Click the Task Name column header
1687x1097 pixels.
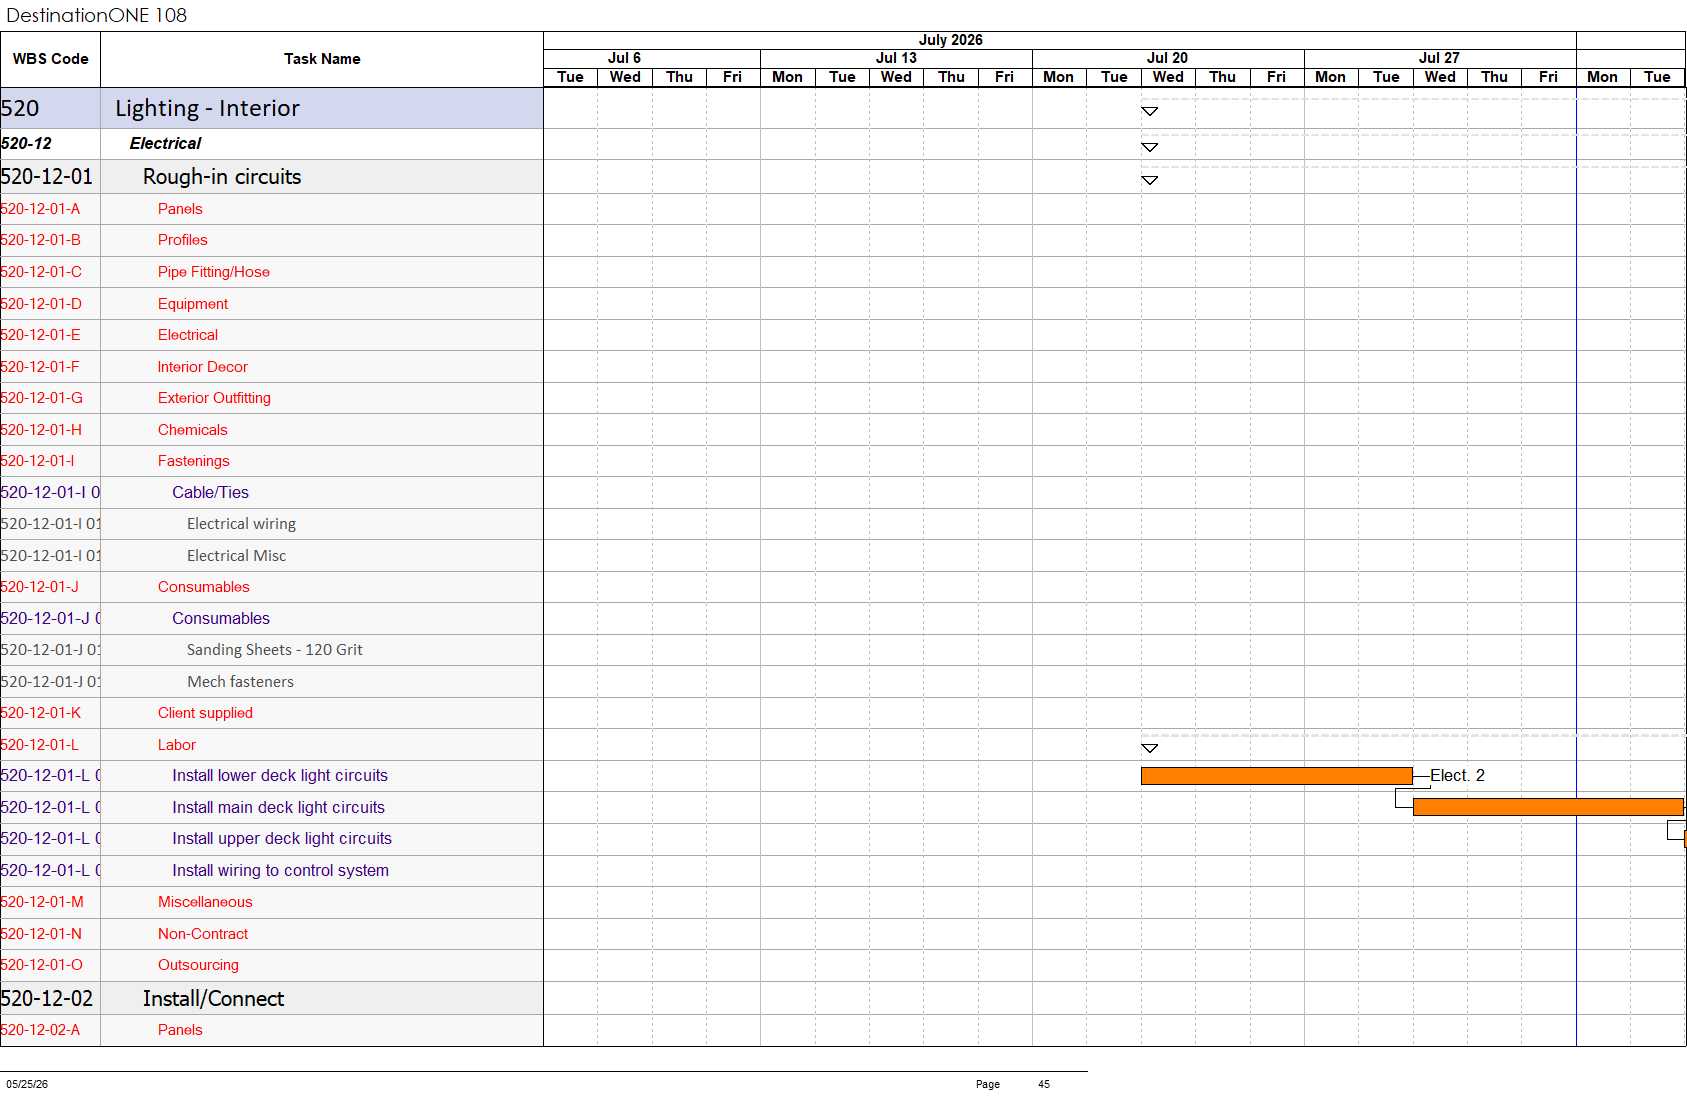322,59
